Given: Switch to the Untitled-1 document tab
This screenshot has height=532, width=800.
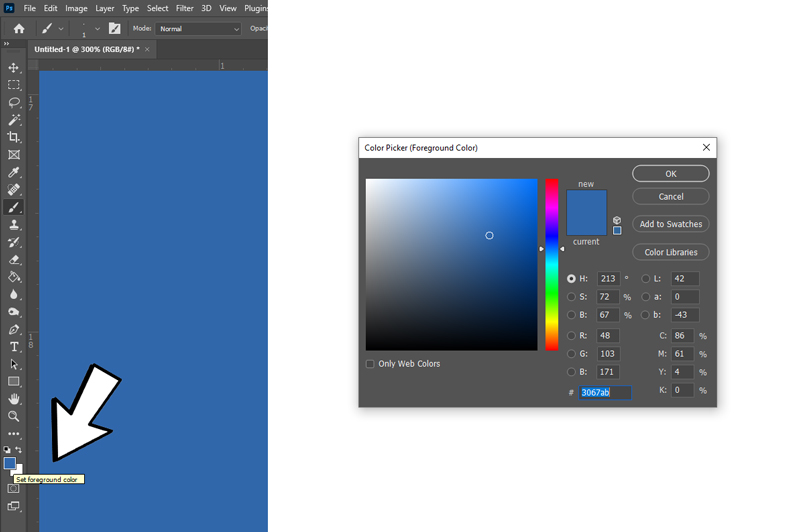Looking at the screenshot, I should tap(86, 49).
